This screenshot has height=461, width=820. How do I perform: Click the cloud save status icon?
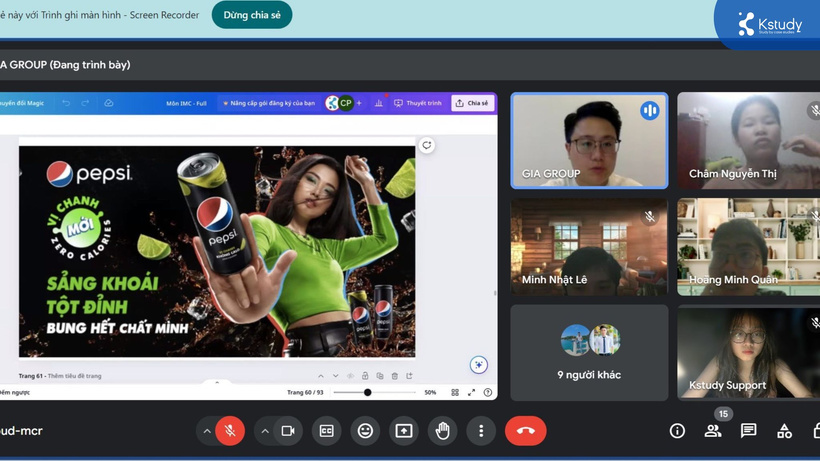pyautogui.click(x=109, y=103)
